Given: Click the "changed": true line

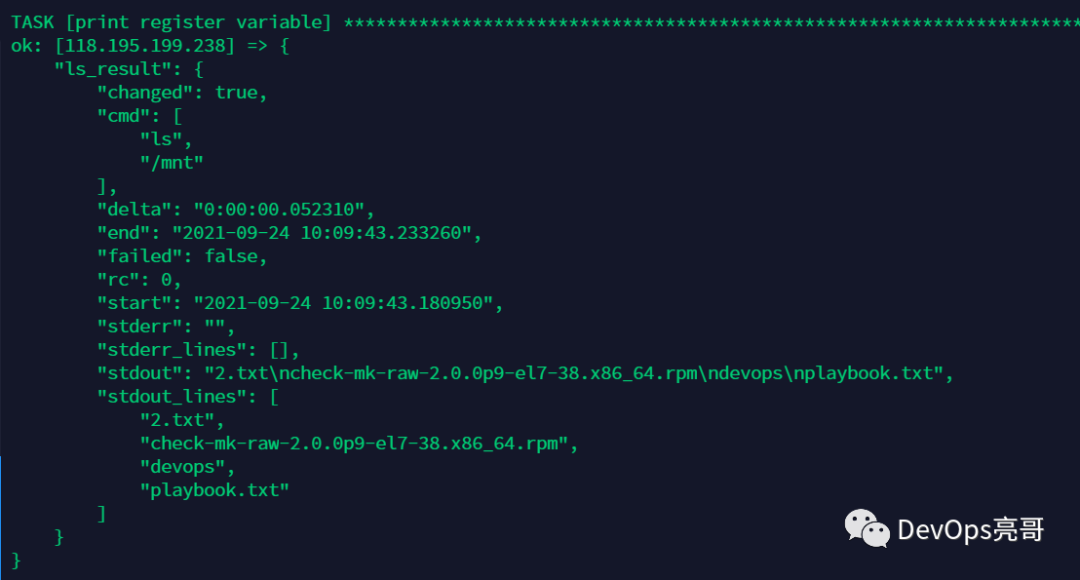Looking at the screenshot, I should click(x=182, y=92).
